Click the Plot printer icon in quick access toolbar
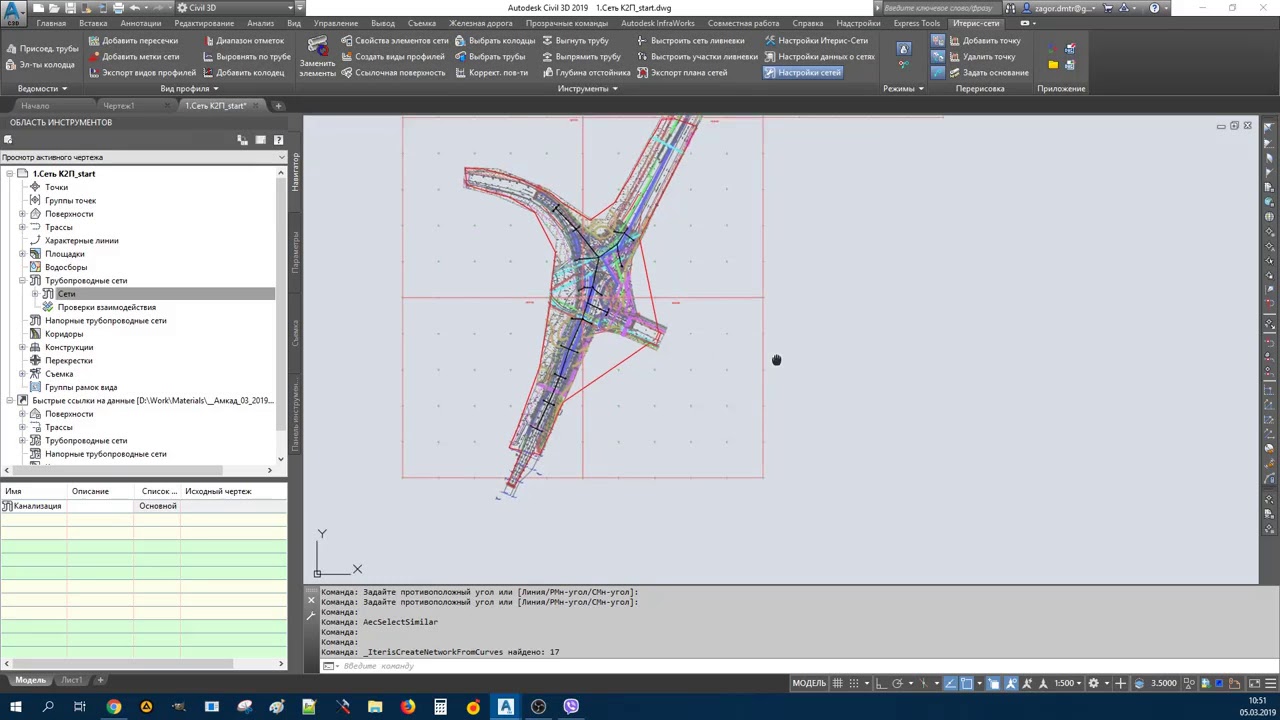 [x=119, y=8]
